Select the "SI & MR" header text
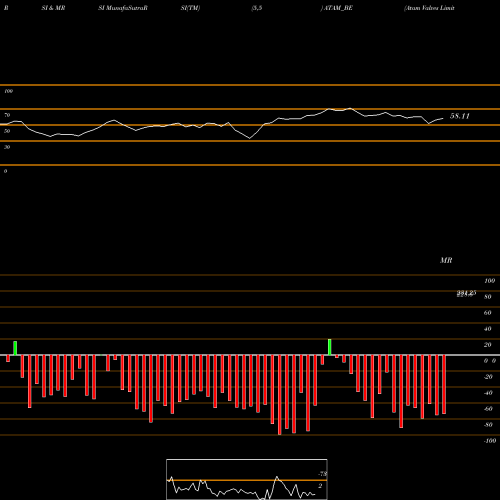The image size is (500, 500). [x=53, y=8]
